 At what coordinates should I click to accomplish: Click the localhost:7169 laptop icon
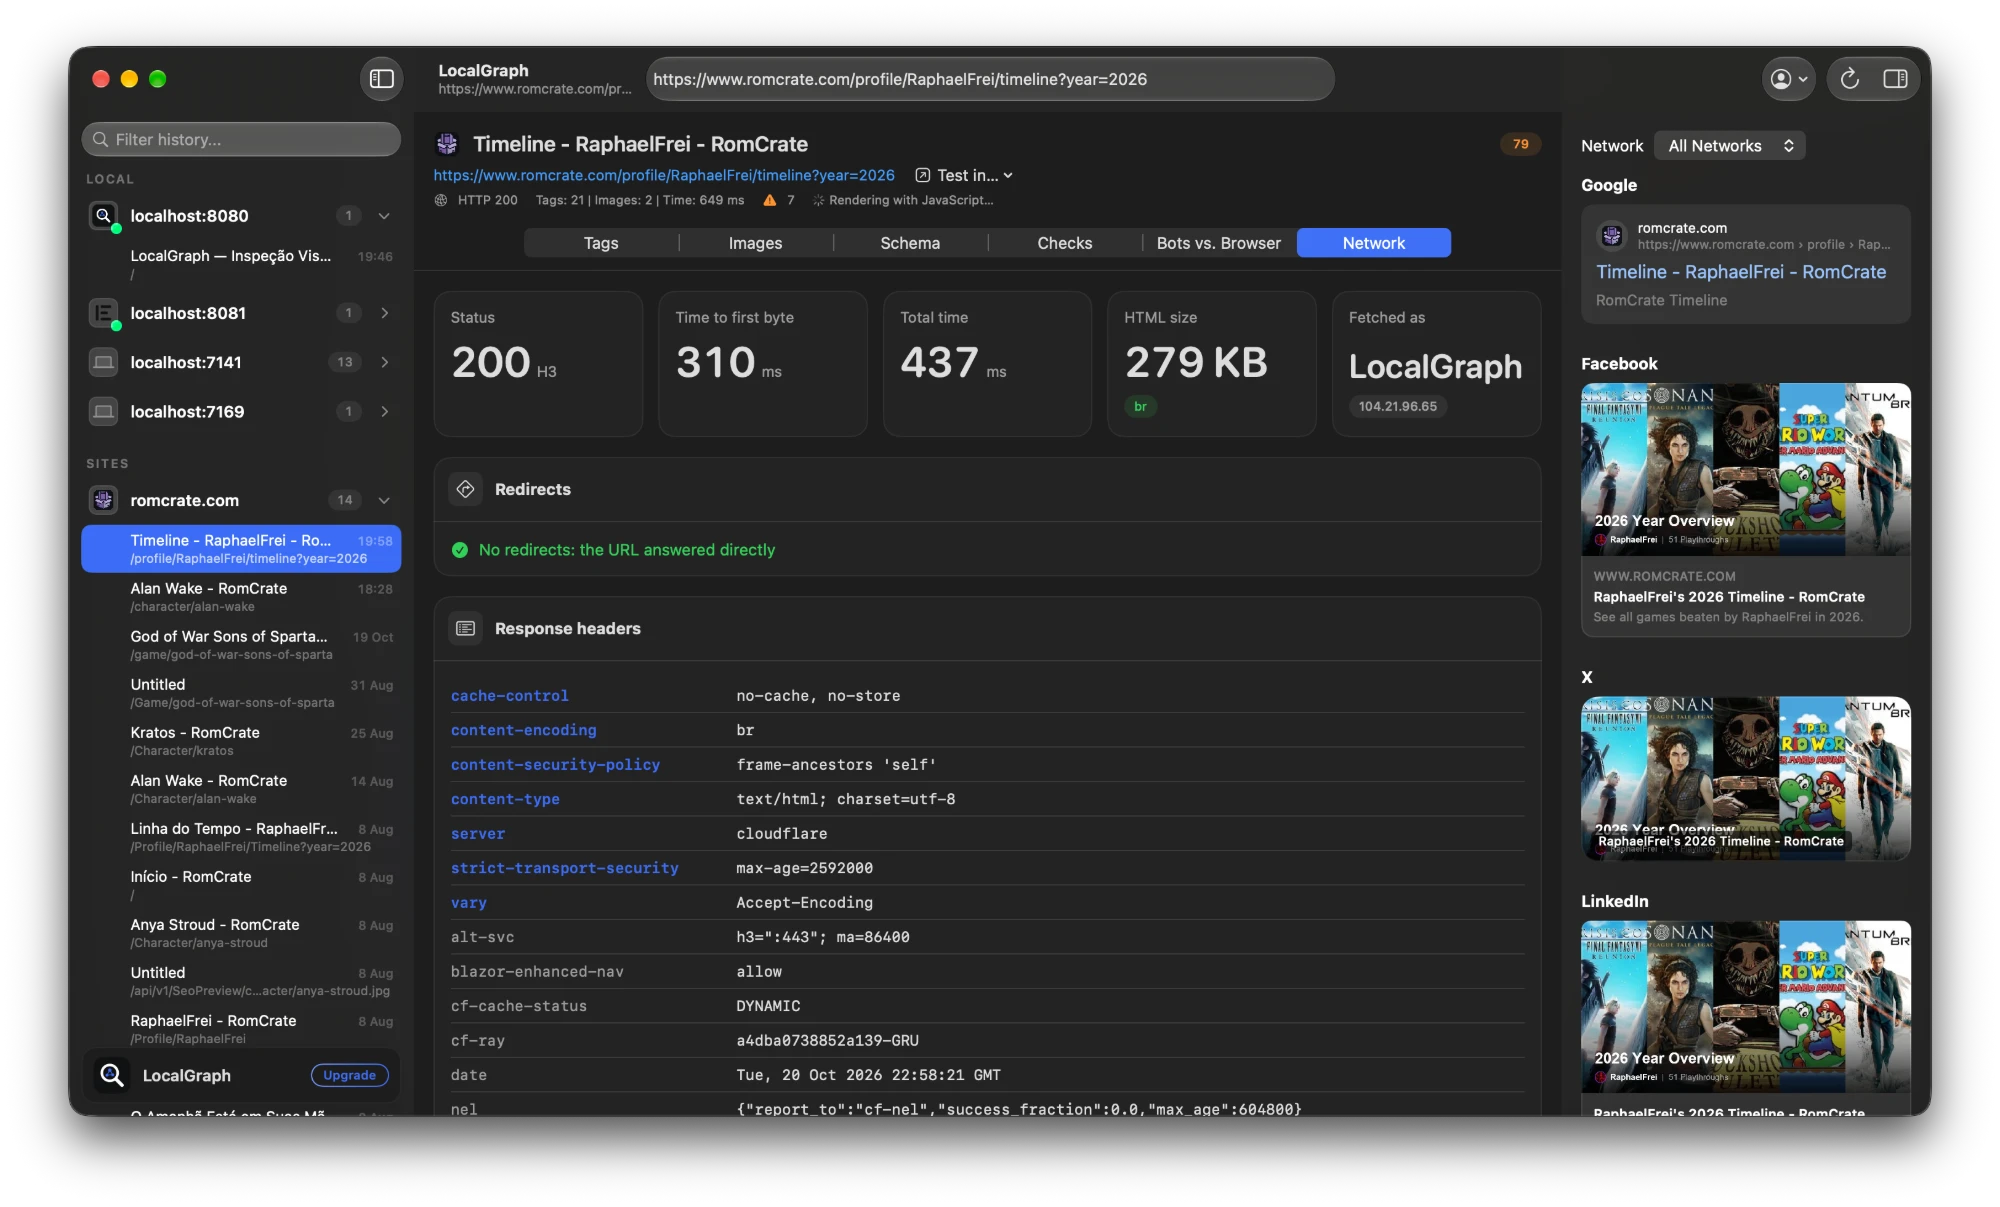[103, 411]
